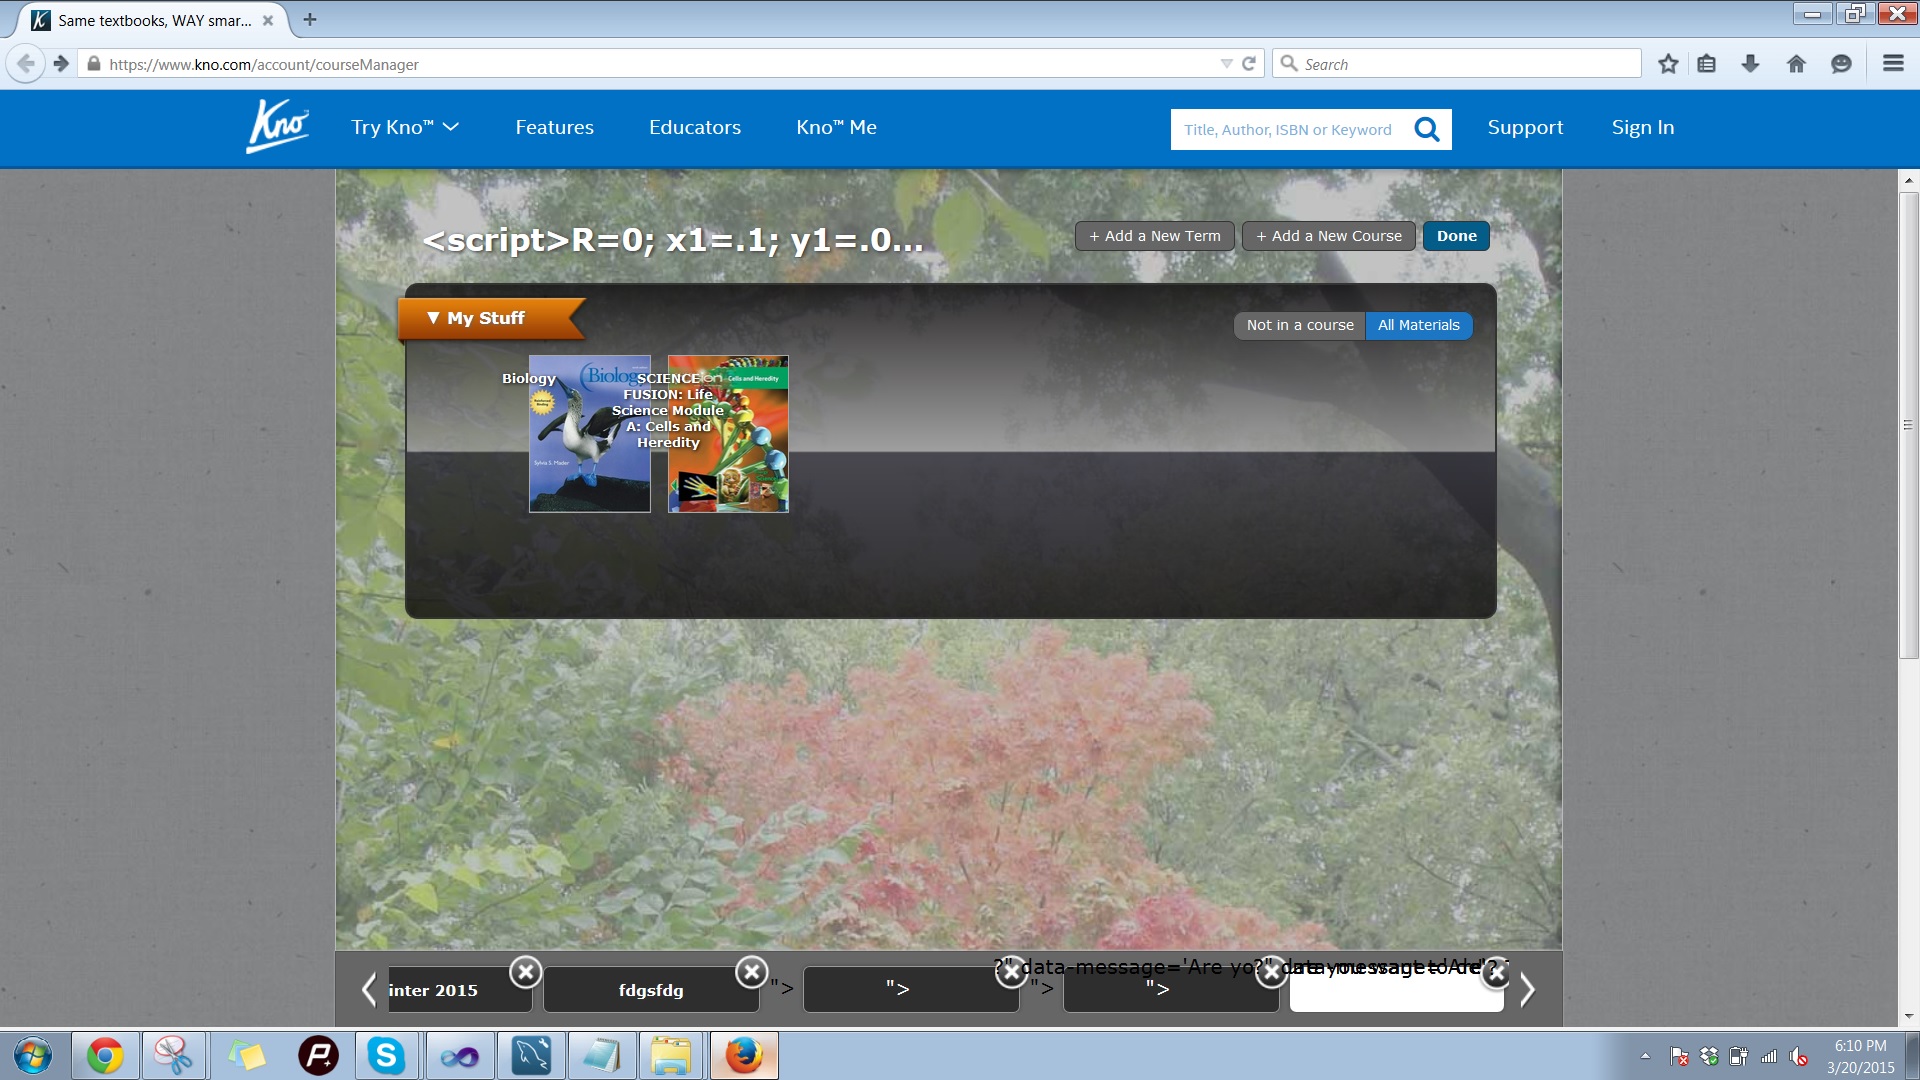Filter materials by 'Not in a course'
Viewport: 1920px width, 1080px height.
1300,325
